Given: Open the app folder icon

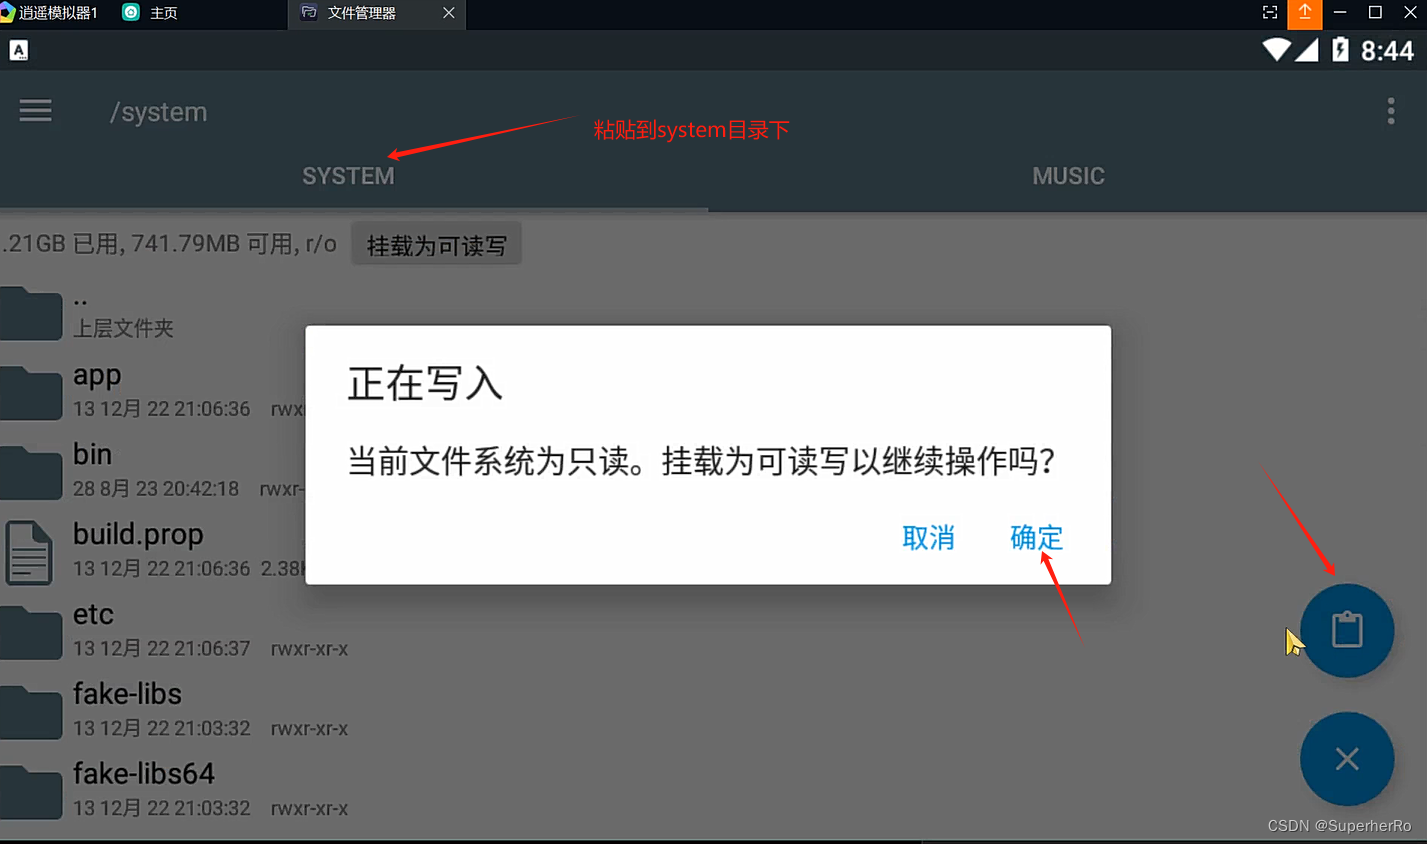Looking at the screenshot, I should pyautogui.click(x=31, y=392).
